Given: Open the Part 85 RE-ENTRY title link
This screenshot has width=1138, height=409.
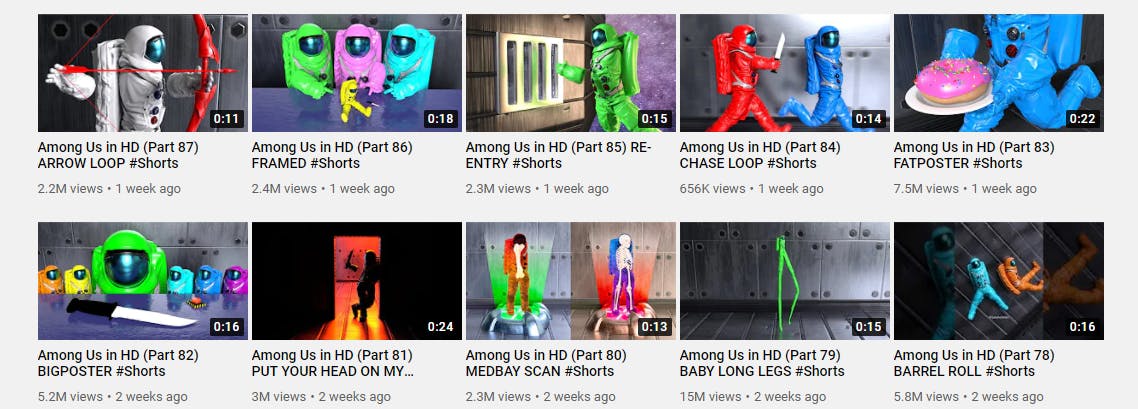Looking at the screenshot, I should (559, 155).
